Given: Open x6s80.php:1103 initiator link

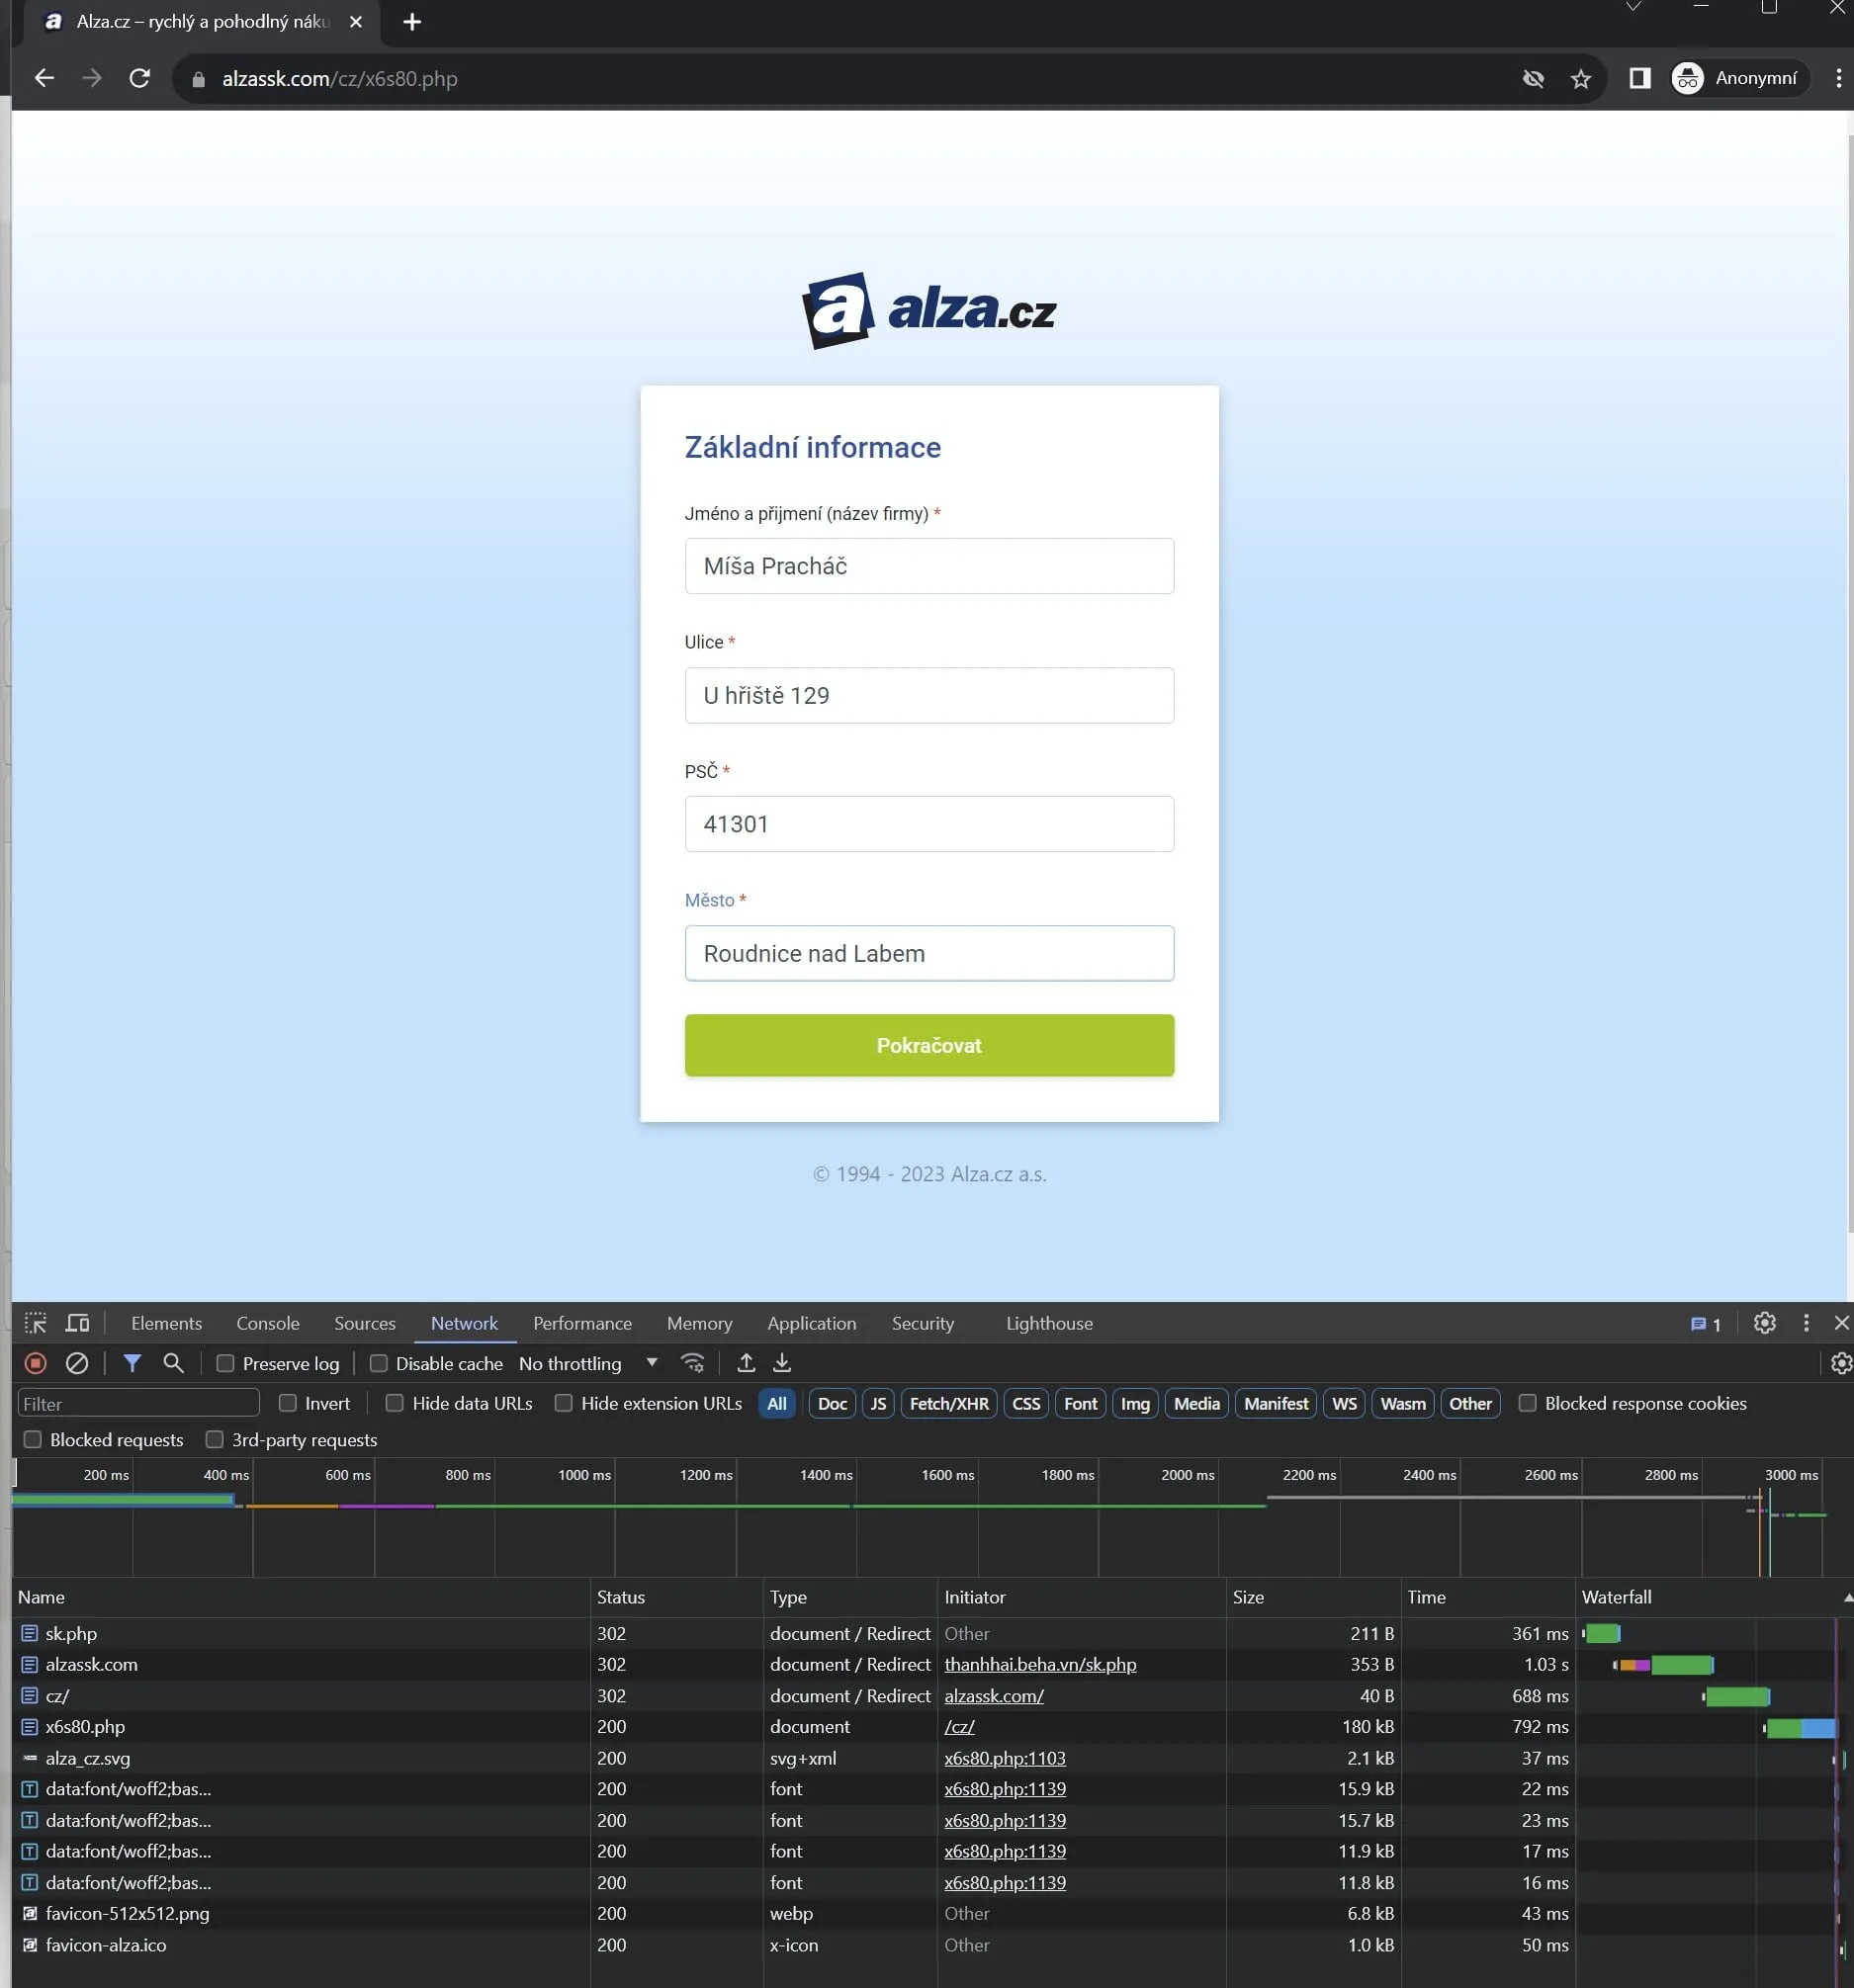Looking at the screenshot, I should click(x=1005, y=1758).
